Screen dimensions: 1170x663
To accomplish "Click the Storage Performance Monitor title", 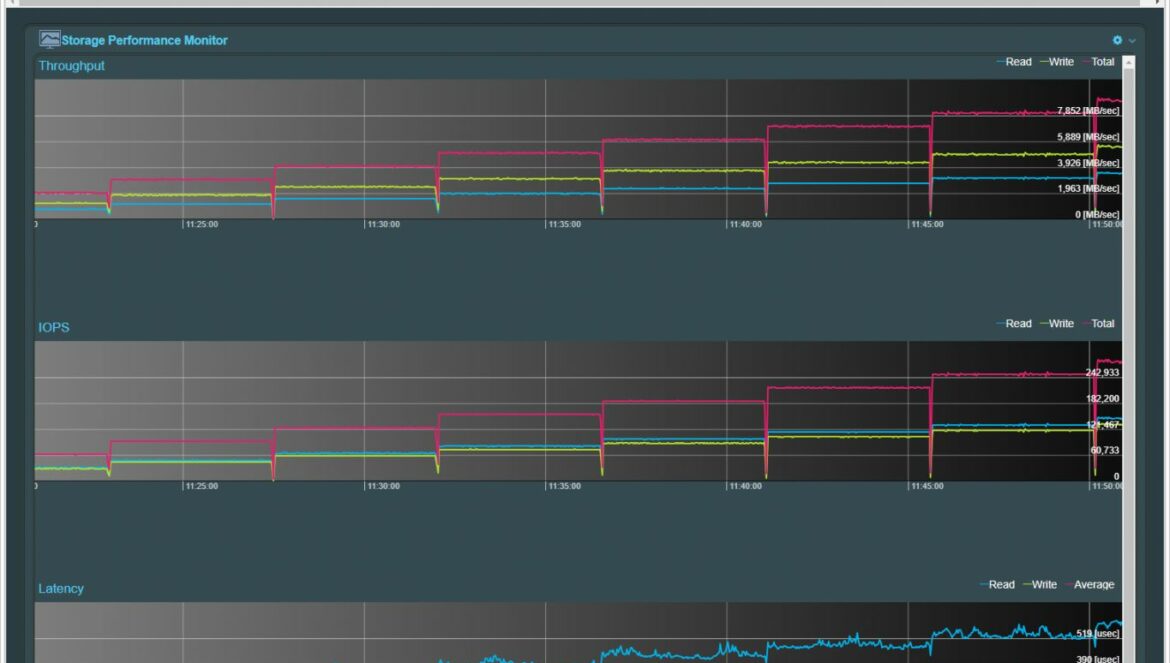I will tap(144, 40).
